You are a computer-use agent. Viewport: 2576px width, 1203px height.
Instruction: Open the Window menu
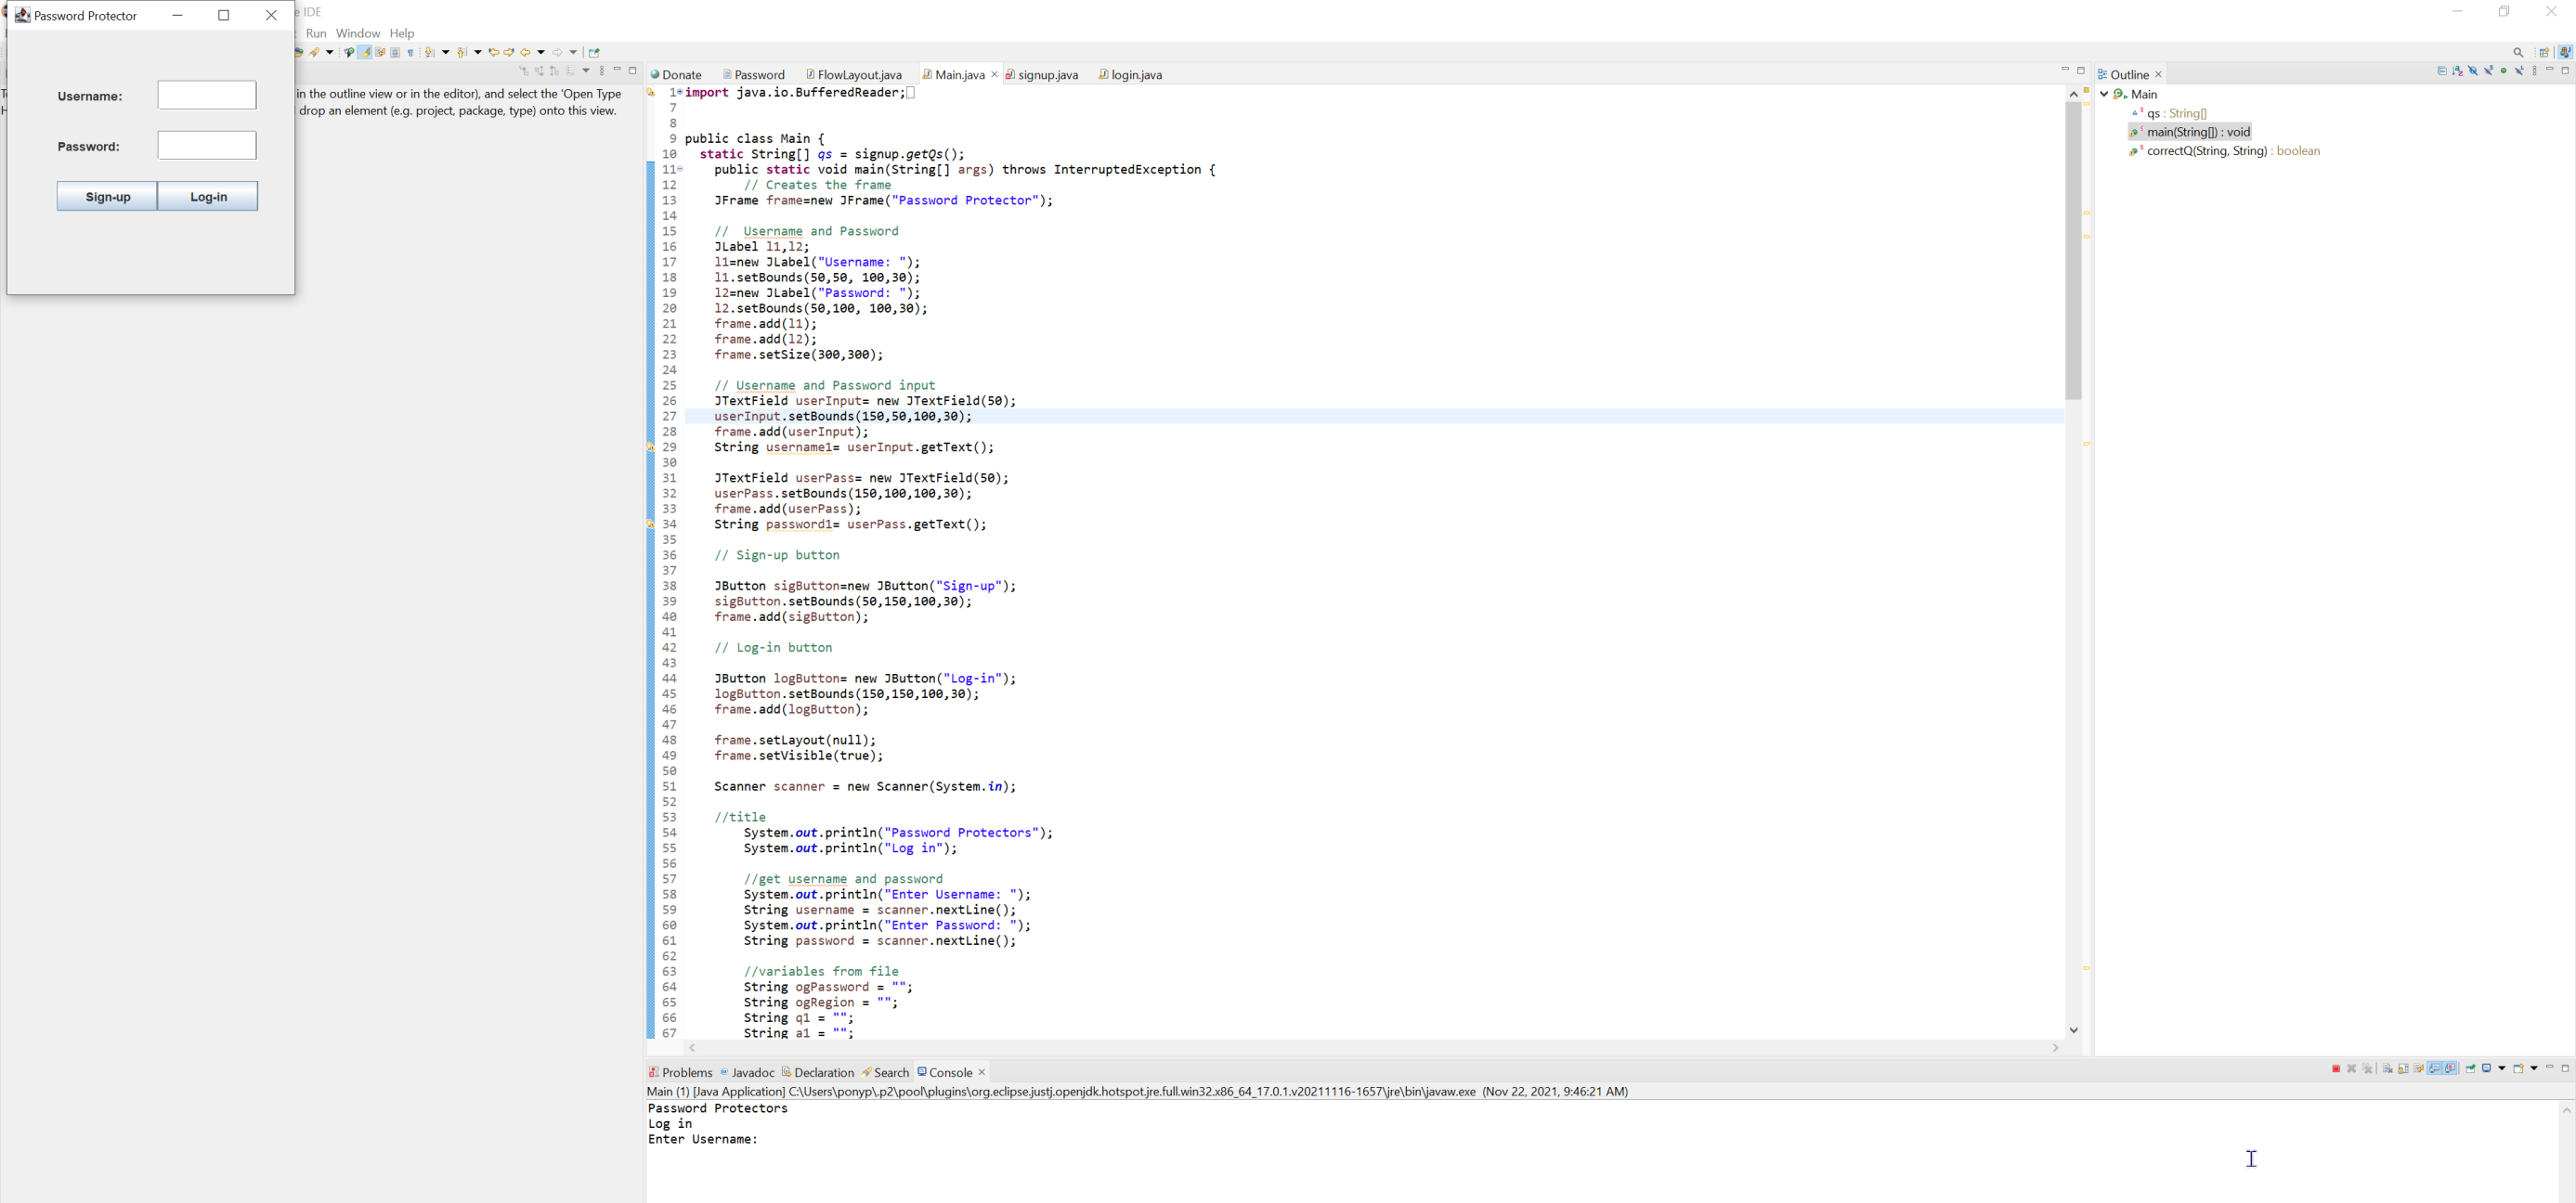tap(357, 33)
